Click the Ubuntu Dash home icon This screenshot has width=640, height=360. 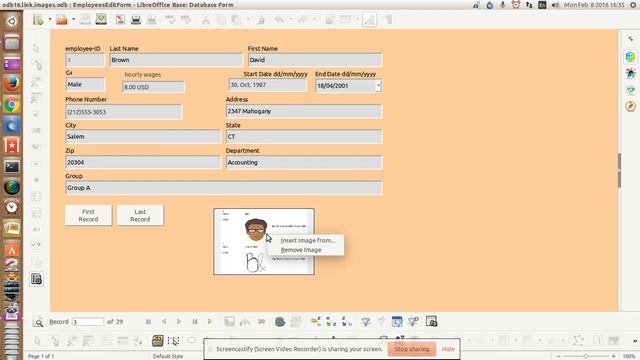[x=12, y=21]
